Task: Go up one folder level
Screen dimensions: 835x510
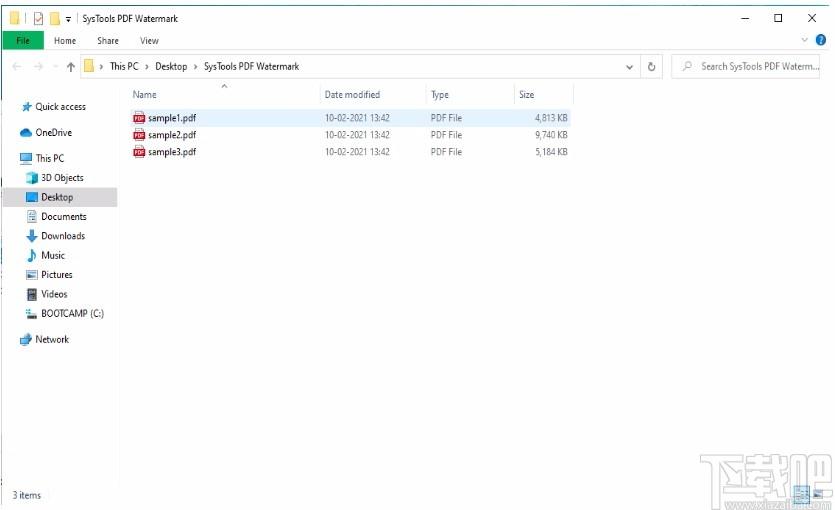Action: click(x=71, y=67)
